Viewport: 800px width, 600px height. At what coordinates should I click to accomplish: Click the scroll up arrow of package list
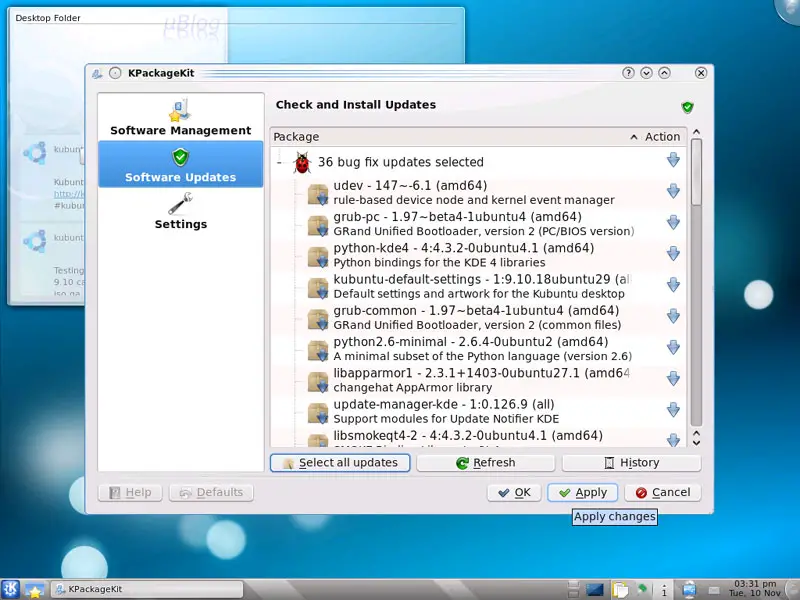coord(696,132)
